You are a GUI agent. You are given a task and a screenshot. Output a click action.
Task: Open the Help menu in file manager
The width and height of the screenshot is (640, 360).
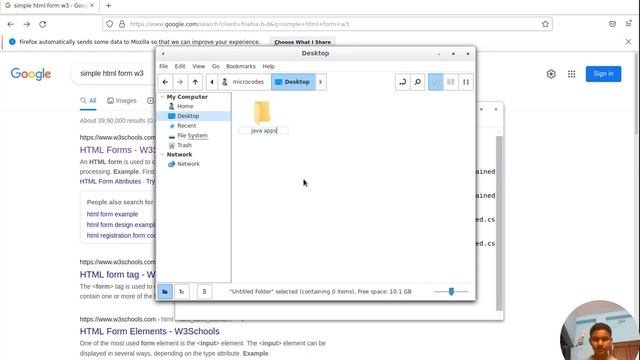point(268,66)
